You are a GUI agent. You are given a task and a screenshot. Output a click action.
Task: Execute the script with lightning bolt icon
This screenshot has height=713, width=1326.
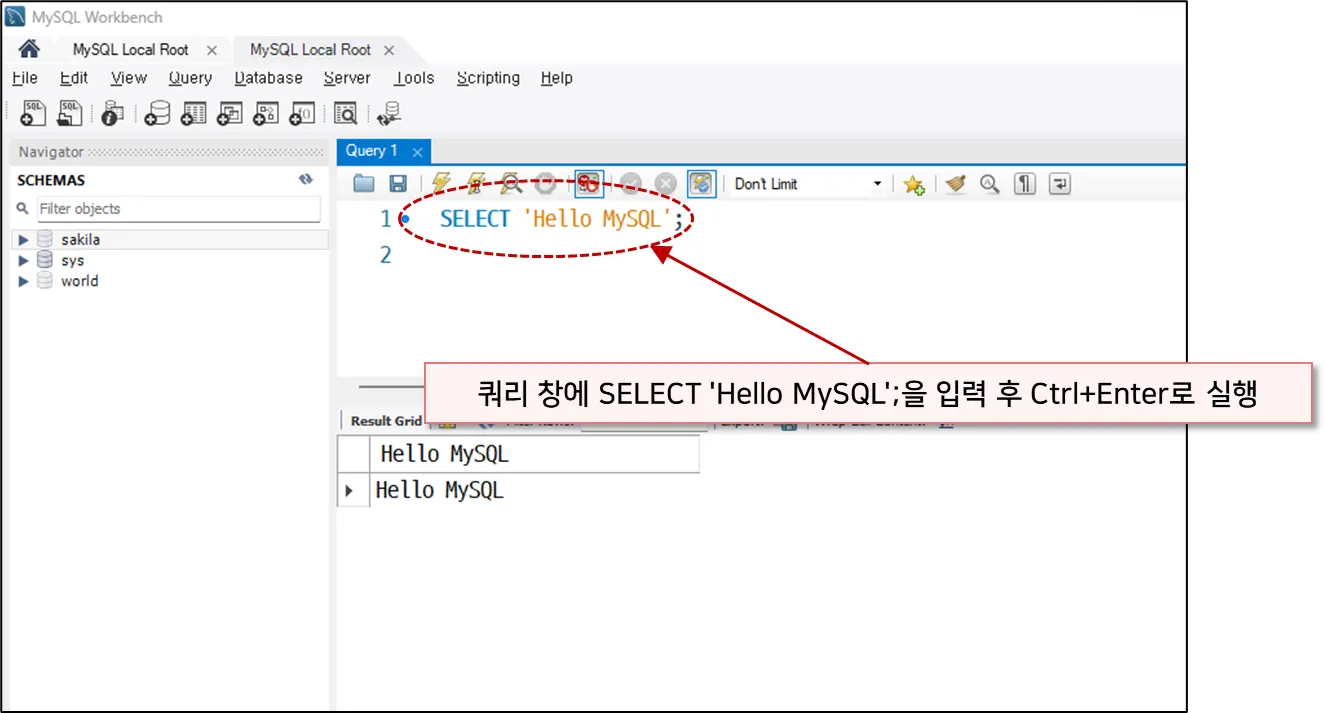click(442, 184)
